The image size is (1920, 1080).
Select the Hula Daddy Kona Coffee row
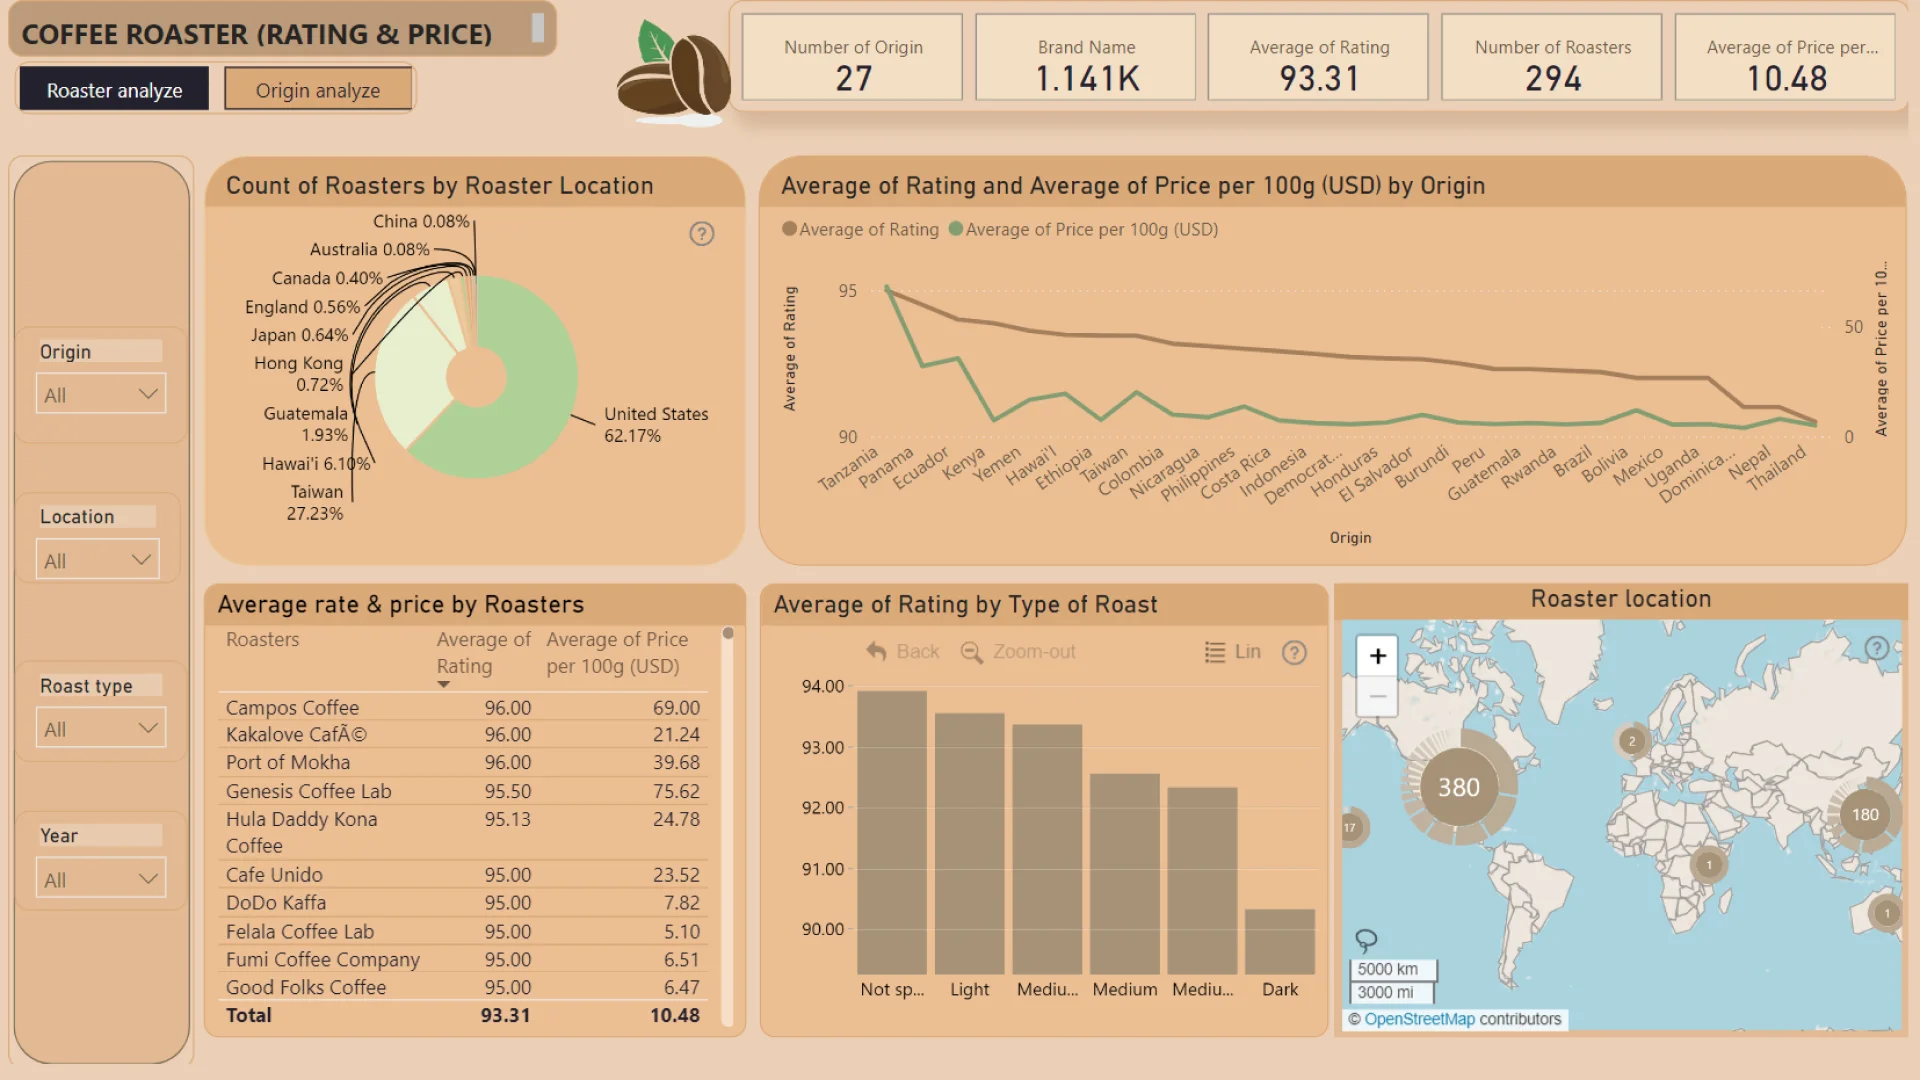(463, 832)
